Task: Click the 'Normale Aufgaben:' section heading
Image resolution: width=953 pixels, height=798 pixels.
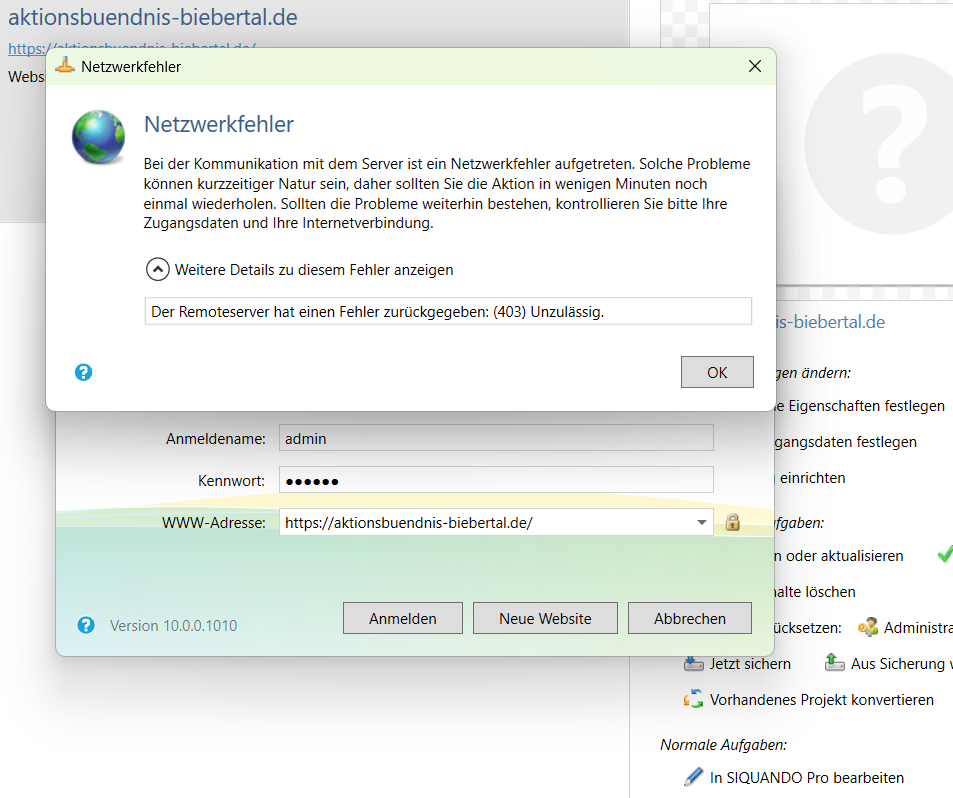Action: [x=723, y=745]
